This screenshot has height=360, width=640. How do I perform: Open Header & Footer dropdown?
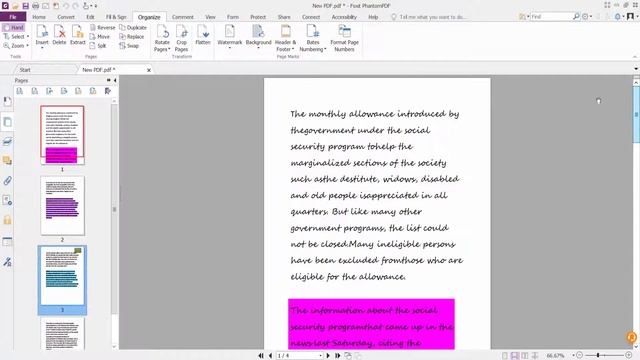click(x=285, y=46)
